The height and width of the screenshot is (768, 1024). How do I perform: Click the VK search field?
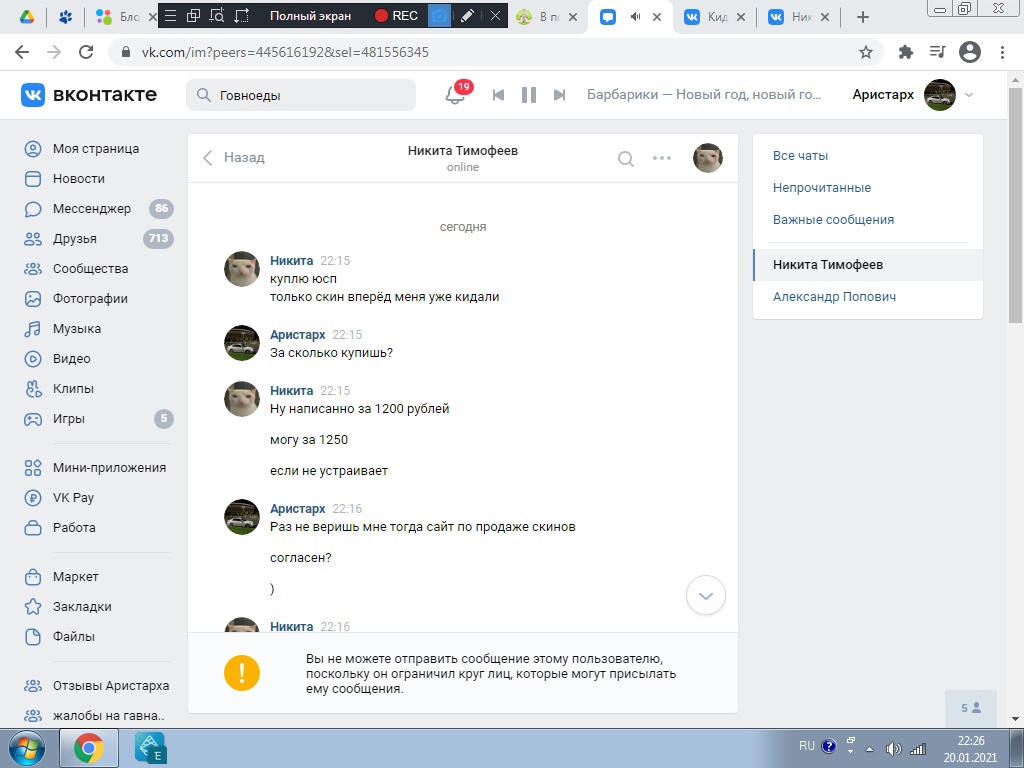point(301,95)
